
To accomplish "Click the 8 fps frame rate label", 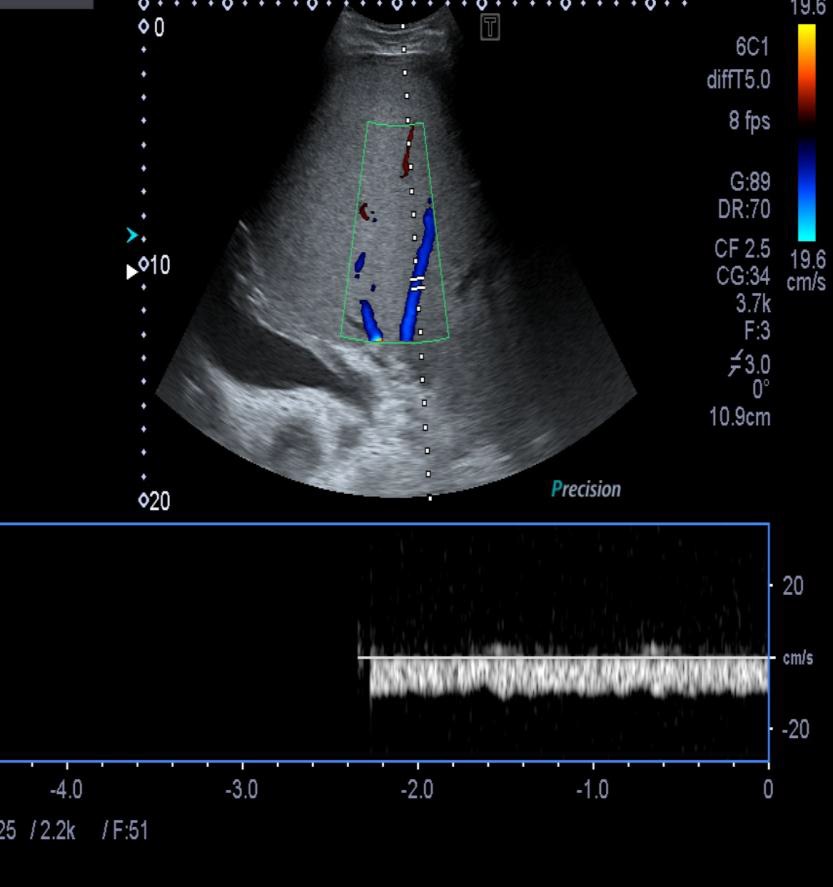I will point(749,121).
